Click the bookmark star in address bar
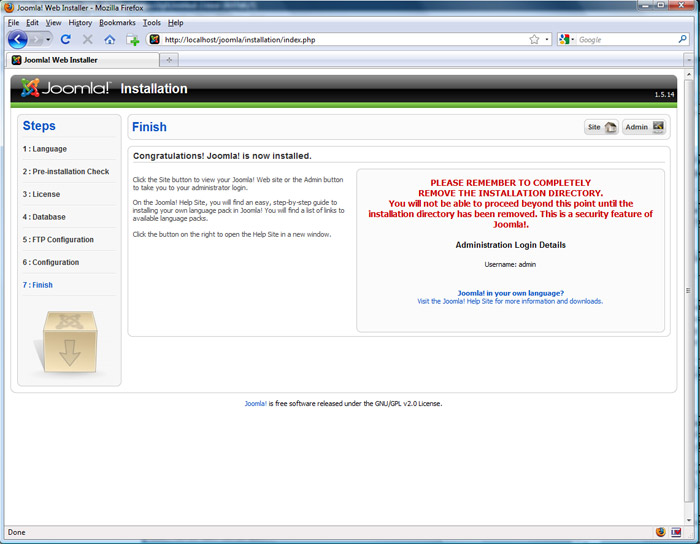 pos(534,40)
